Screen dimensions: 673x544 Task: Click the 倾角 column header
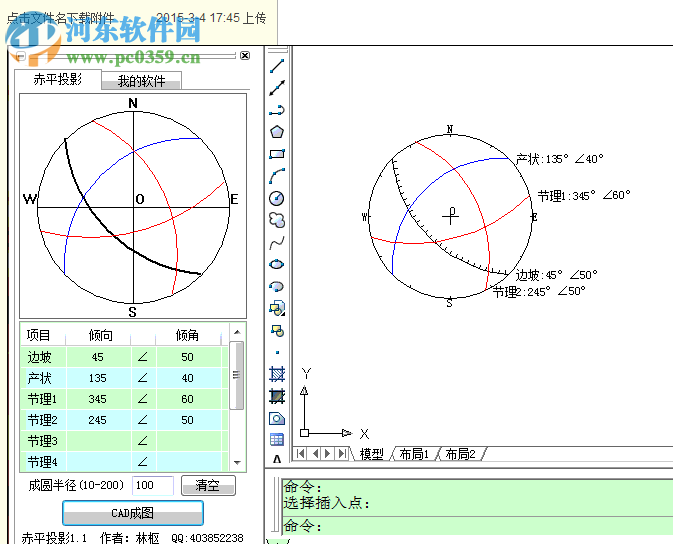[x=188, y=335]
